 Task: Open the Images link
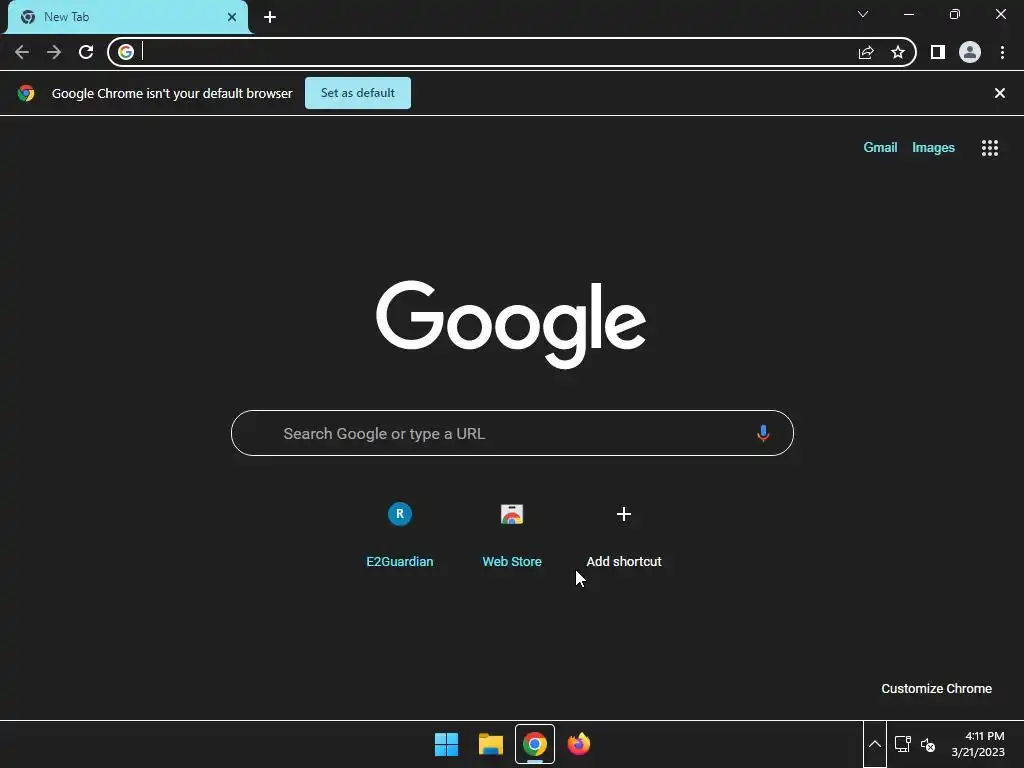(x=933, y=148)
